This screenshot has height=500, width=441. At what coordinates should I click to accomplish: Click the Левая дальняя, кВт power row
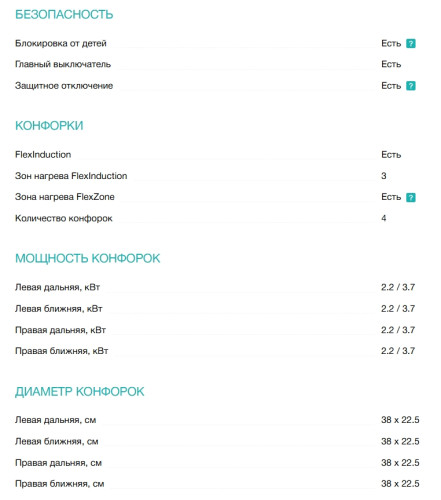[x=217, y=287]
